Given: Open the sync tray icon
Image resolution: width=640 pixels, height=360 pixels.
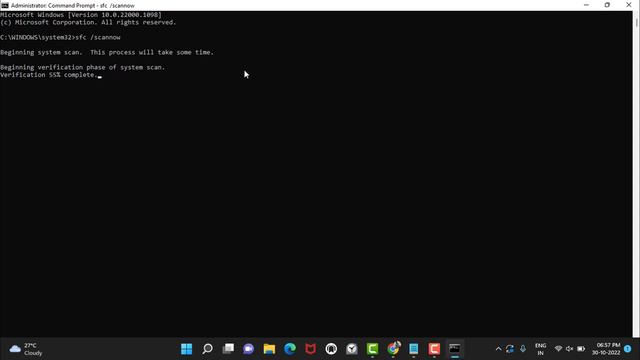Looking at the screenshot, I should coord(510,349).
